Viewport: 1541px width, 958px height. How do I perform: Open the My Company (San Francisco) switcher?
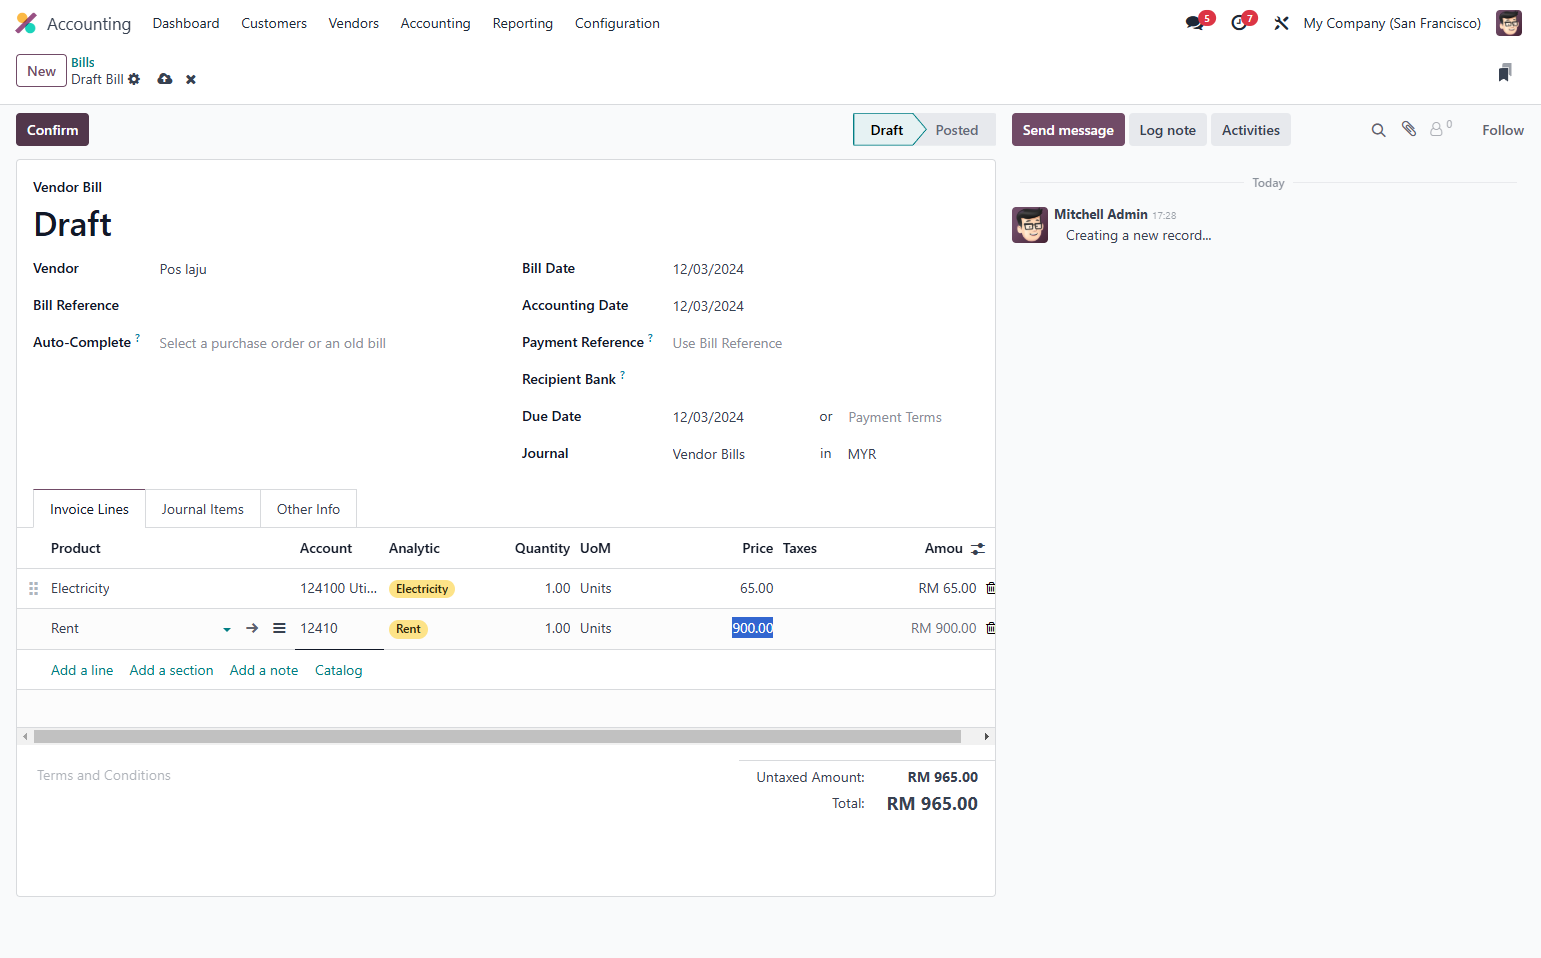(x=1392, y=23)
